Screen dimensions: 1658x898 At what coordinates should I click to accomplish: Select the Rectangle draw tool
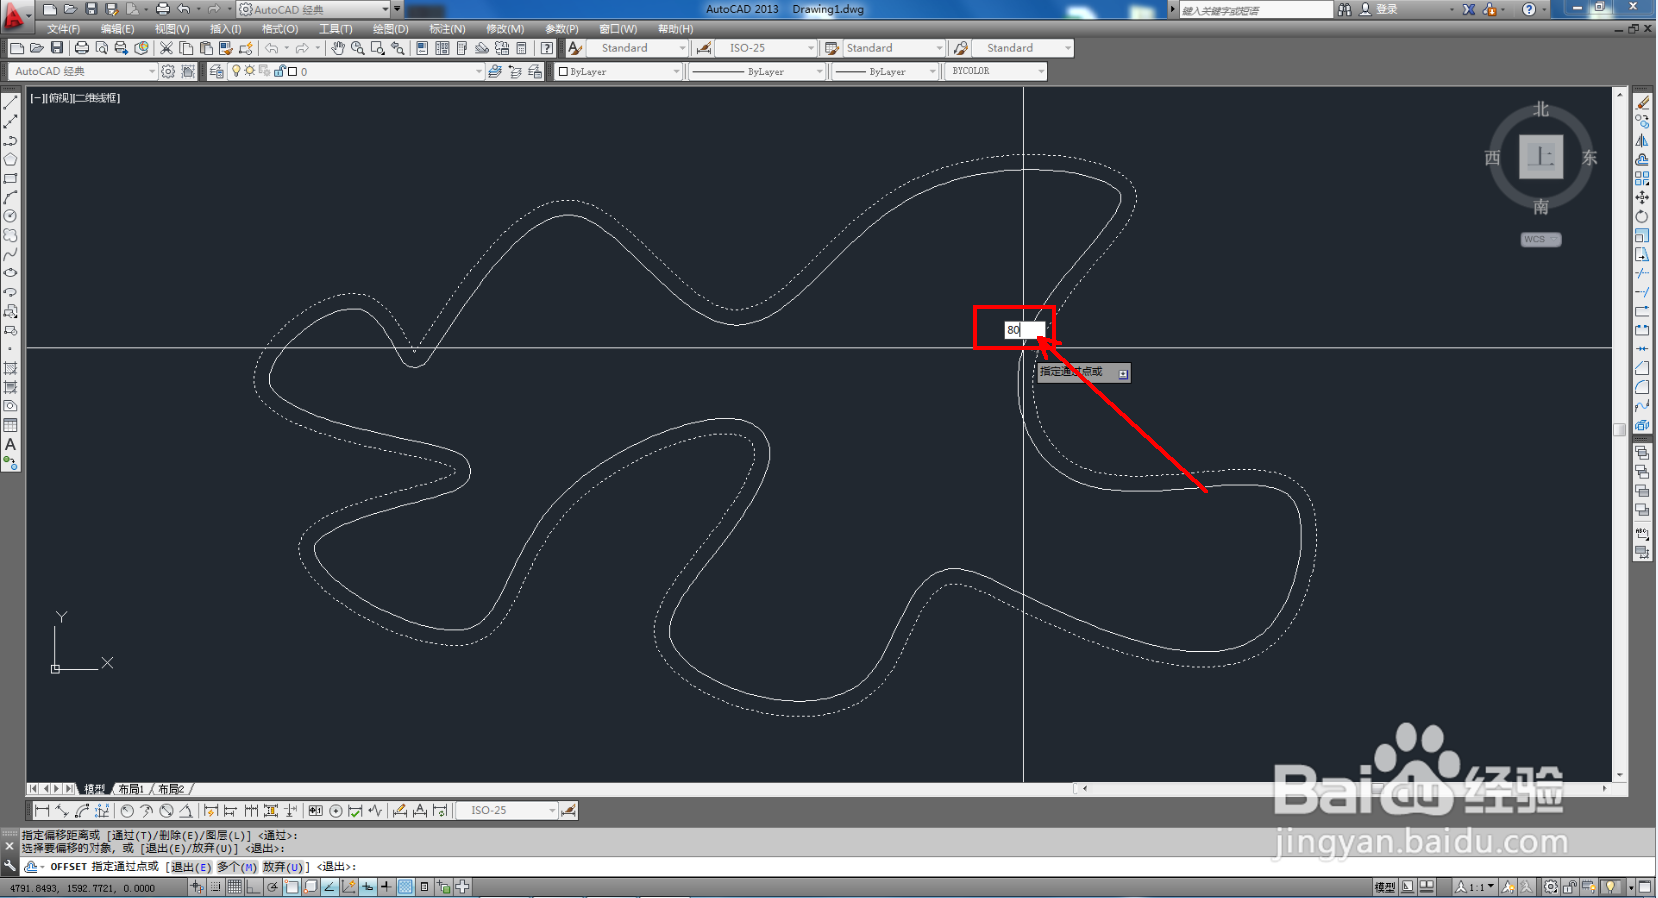coord(11,179)
